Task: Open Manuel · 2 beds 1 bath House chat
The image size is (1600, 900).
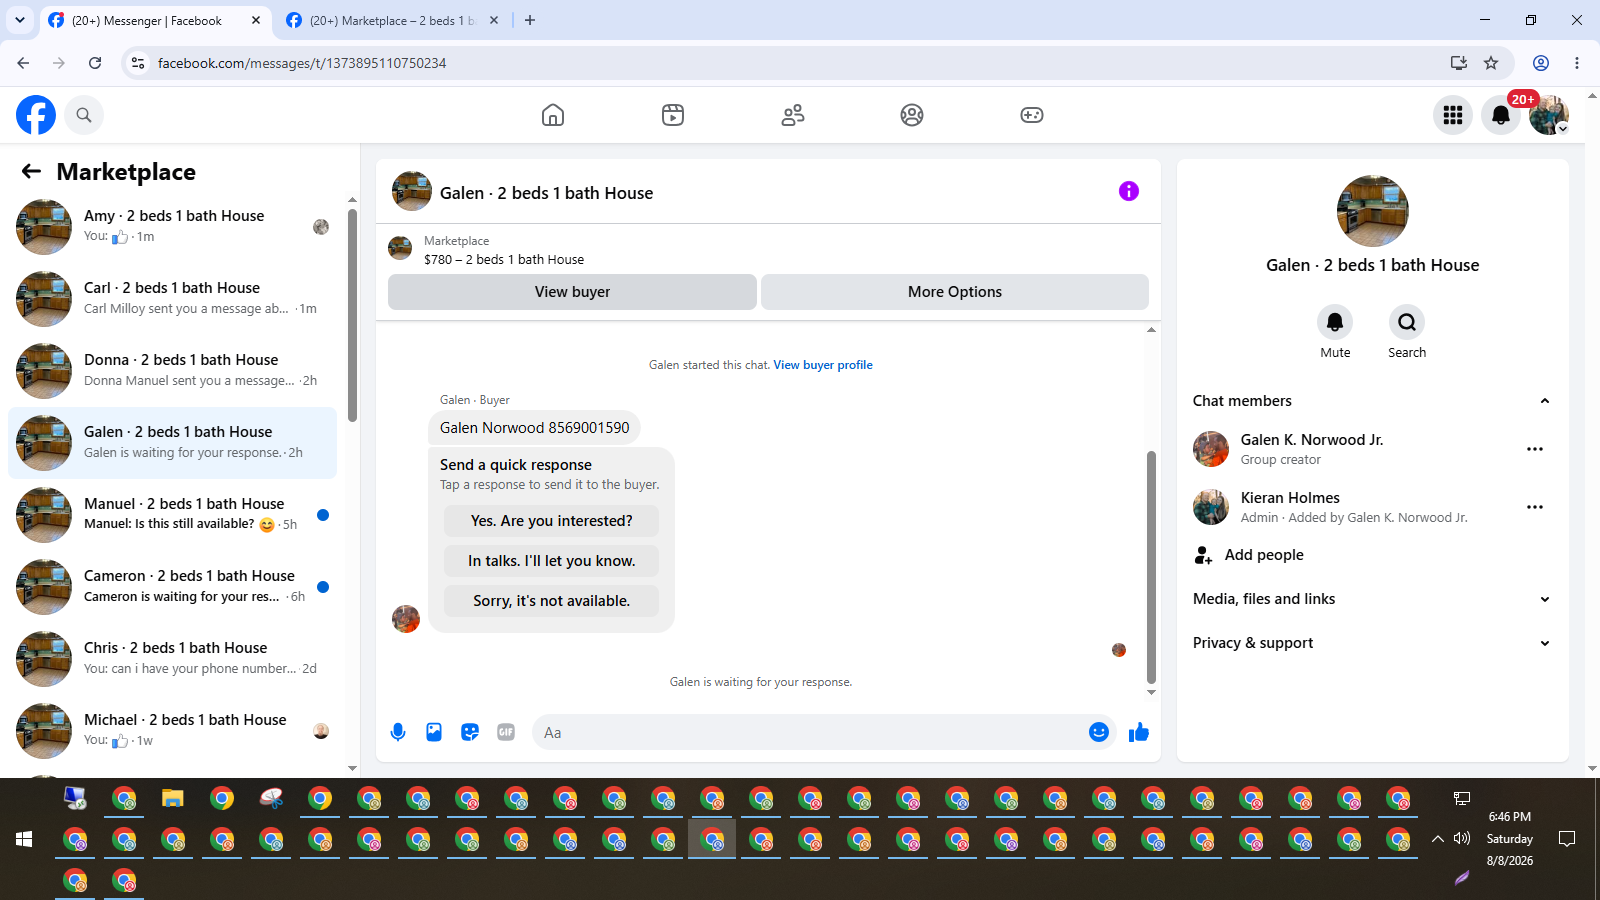Action: tap(172, 515)
